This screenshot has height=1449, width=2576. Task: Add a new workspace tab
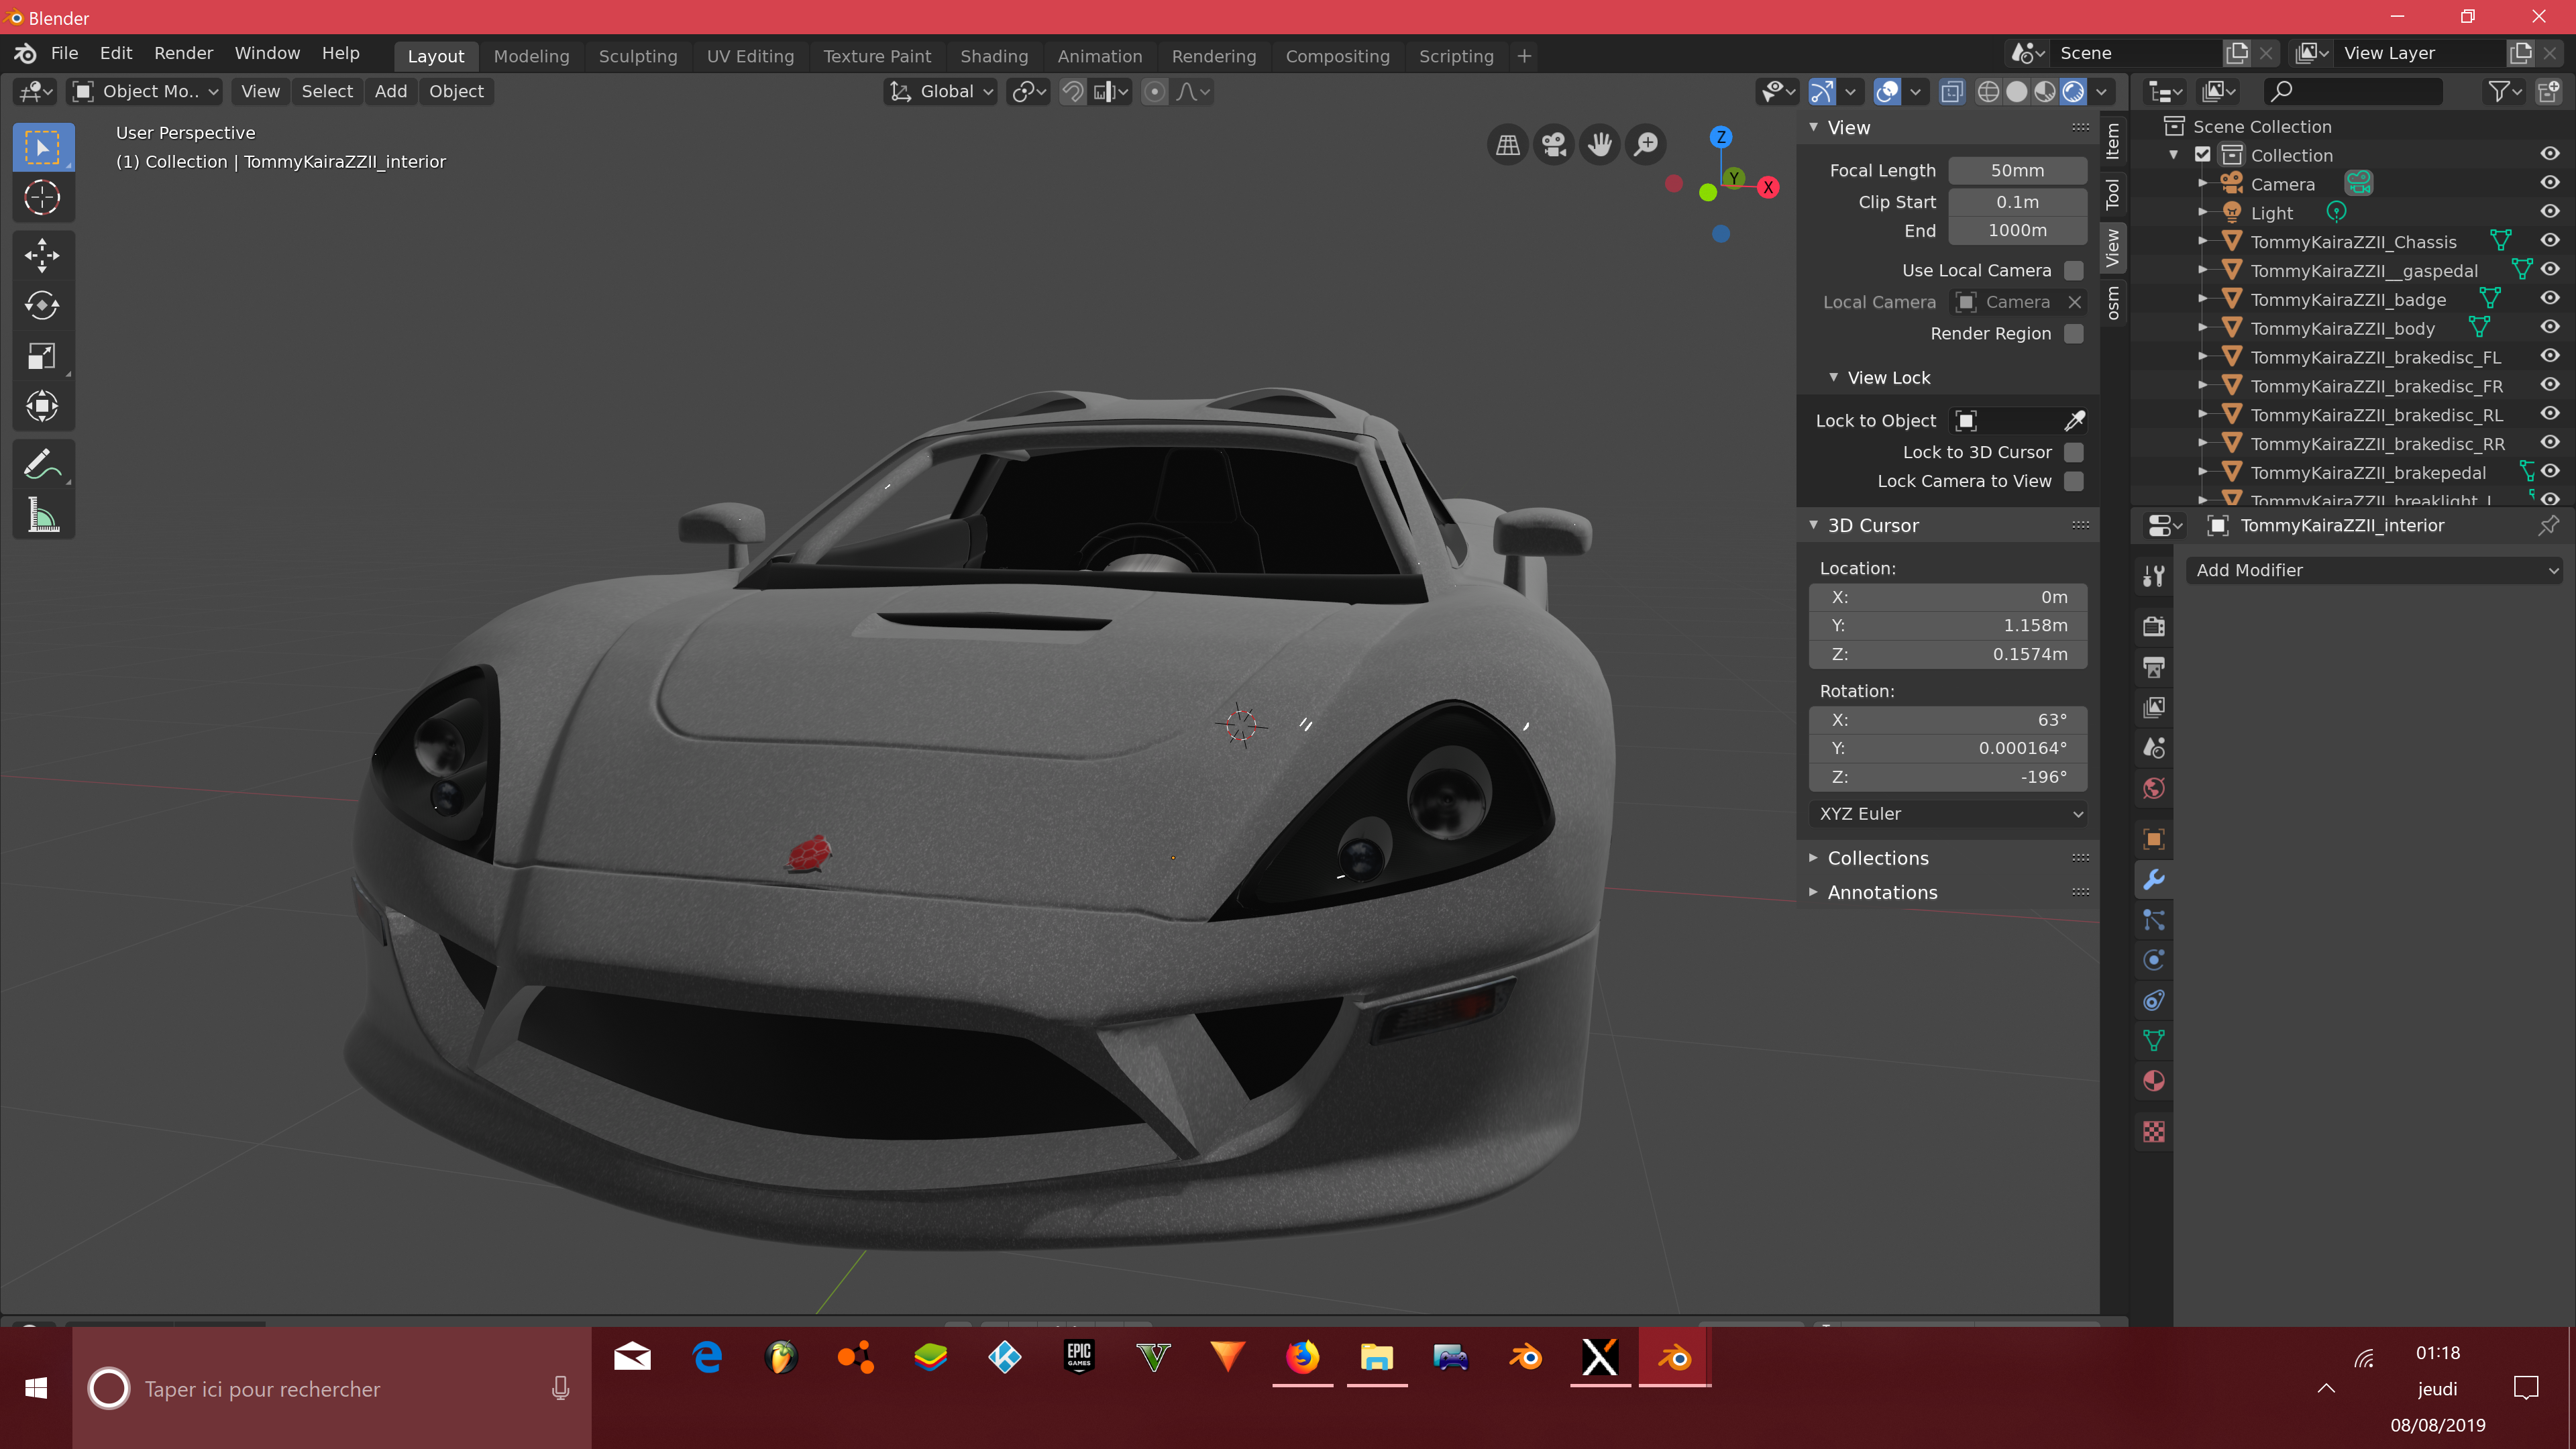[1524, 57]
